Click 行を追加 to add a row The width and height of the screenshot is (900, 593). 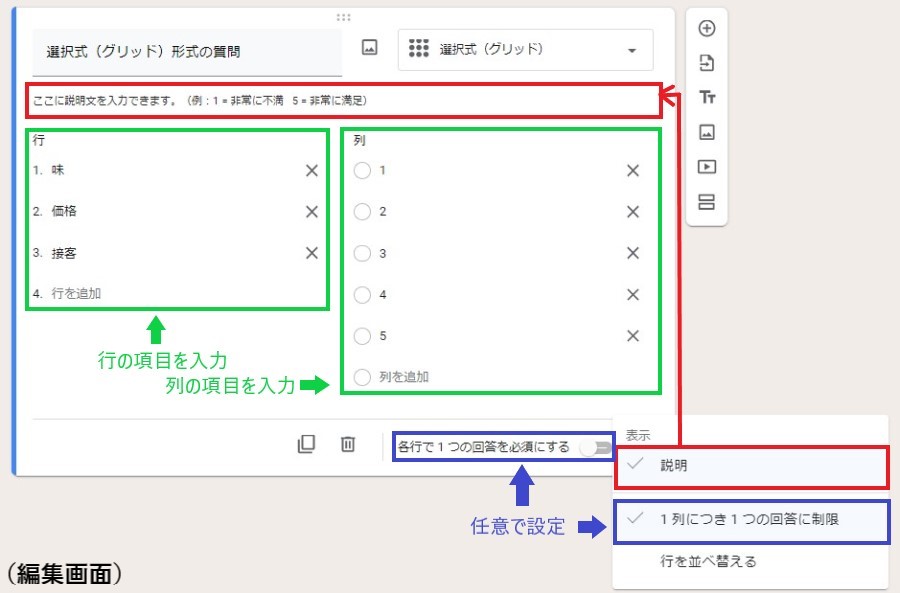(x=76, y=294)
